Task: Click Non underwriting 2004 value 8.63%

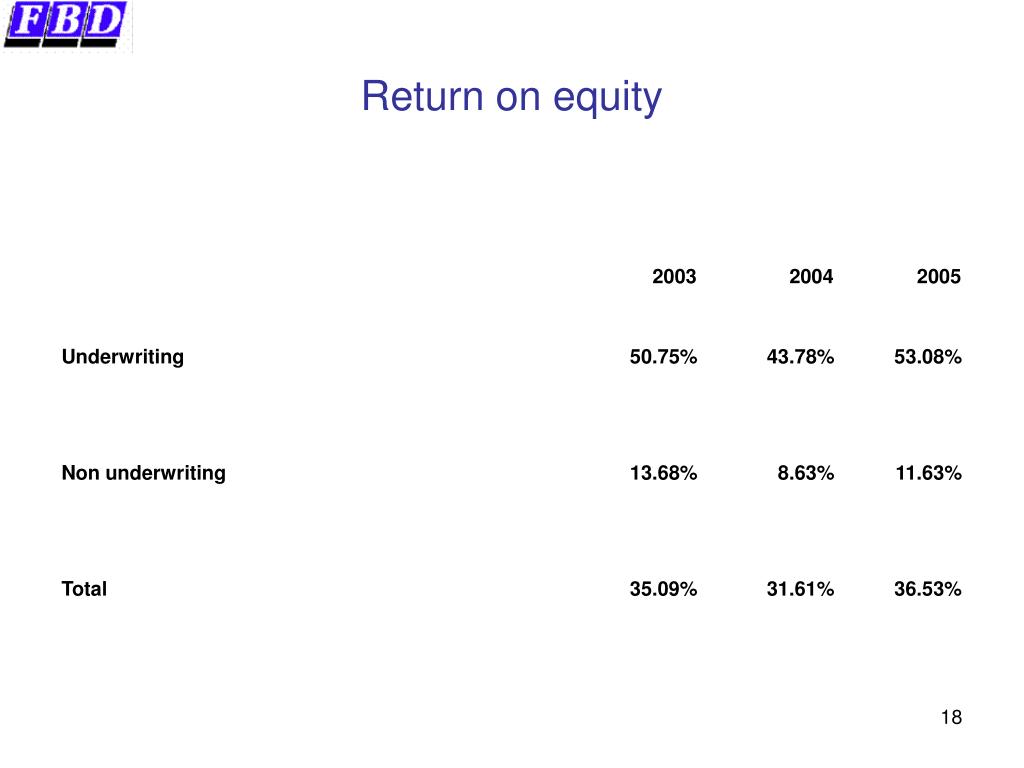Action: 805,473
